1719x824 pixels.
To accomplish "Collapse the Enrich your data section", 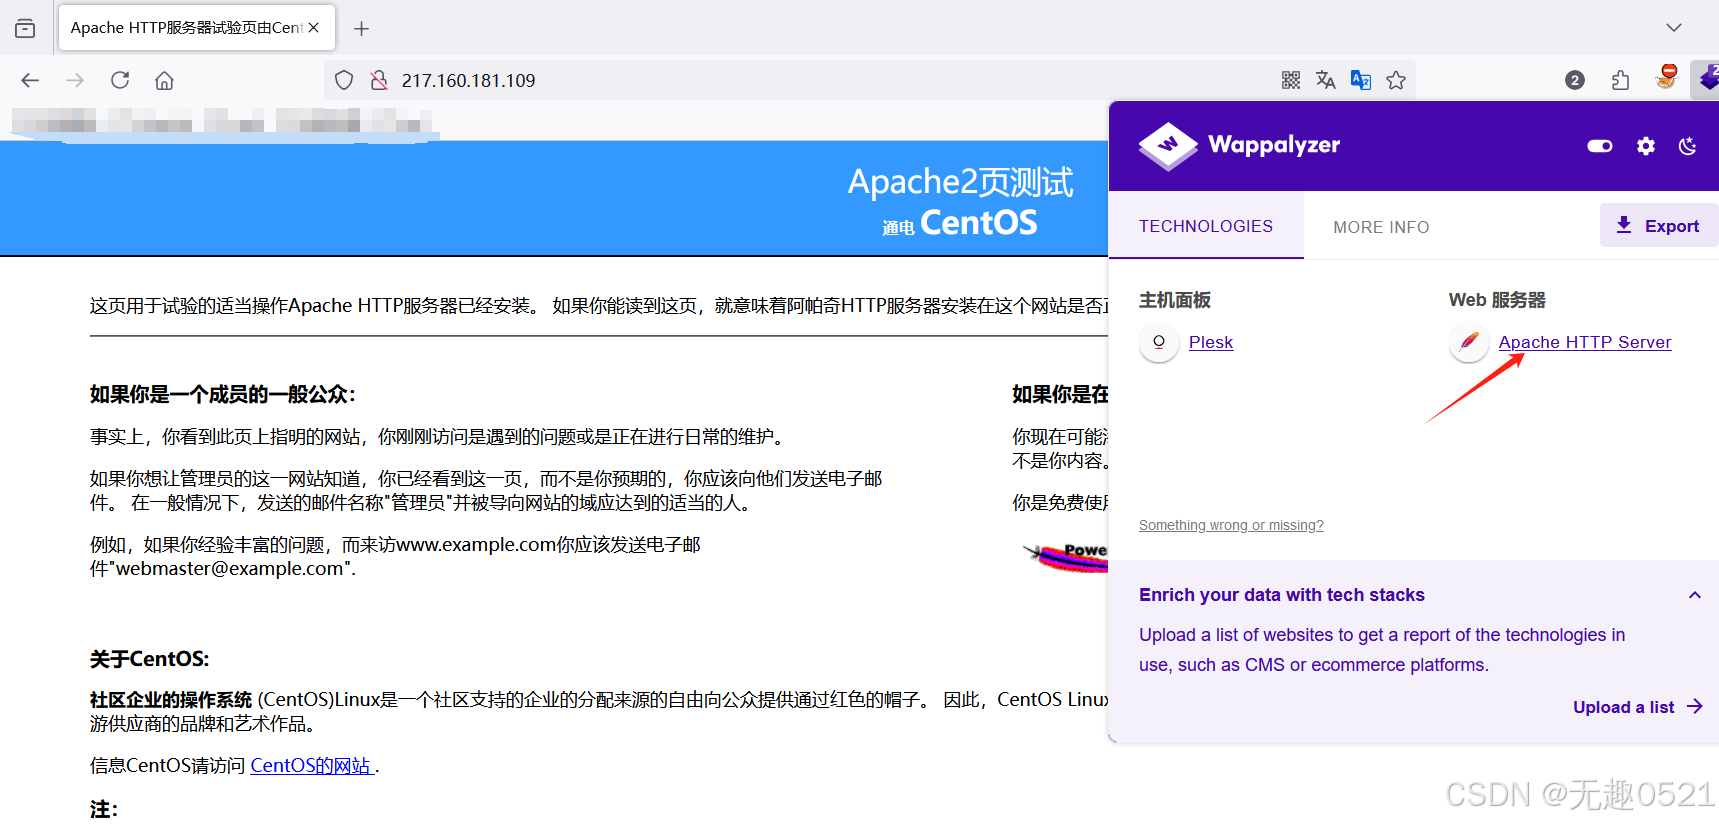I will 1695,595.
